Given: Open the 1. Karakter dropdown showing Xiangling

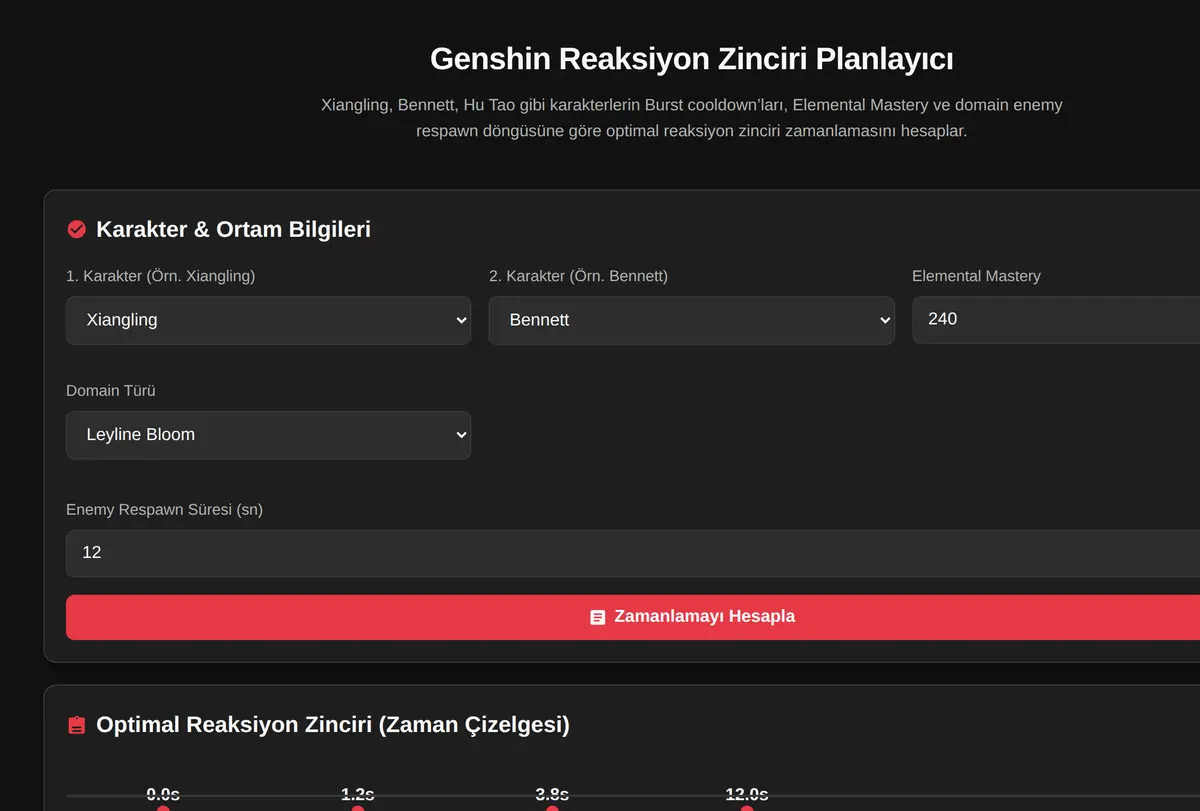Looking at the screenshot, I should coord(268,320).
